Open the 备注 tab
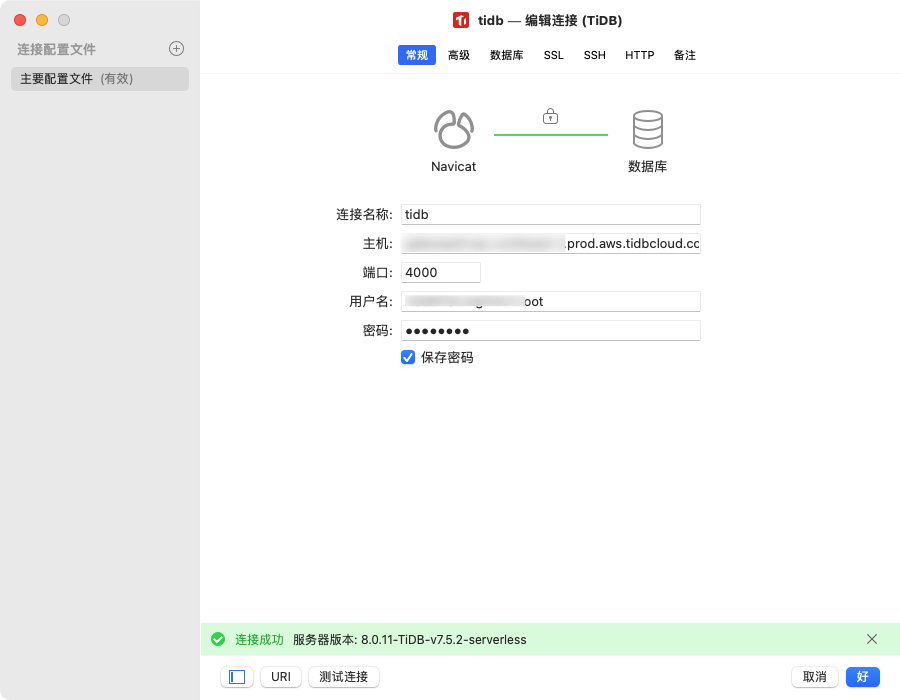Screen dimensions: 900x700 [x=685, y=55]
